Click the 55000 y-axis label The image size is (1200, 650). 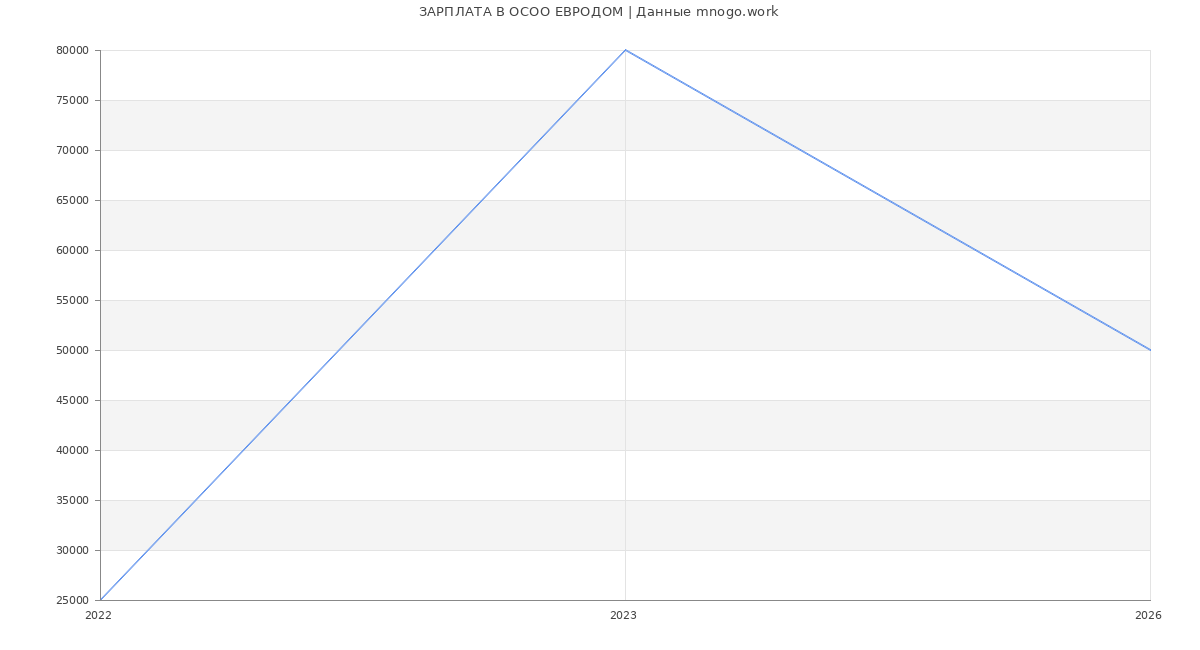[x=72, y=301]
